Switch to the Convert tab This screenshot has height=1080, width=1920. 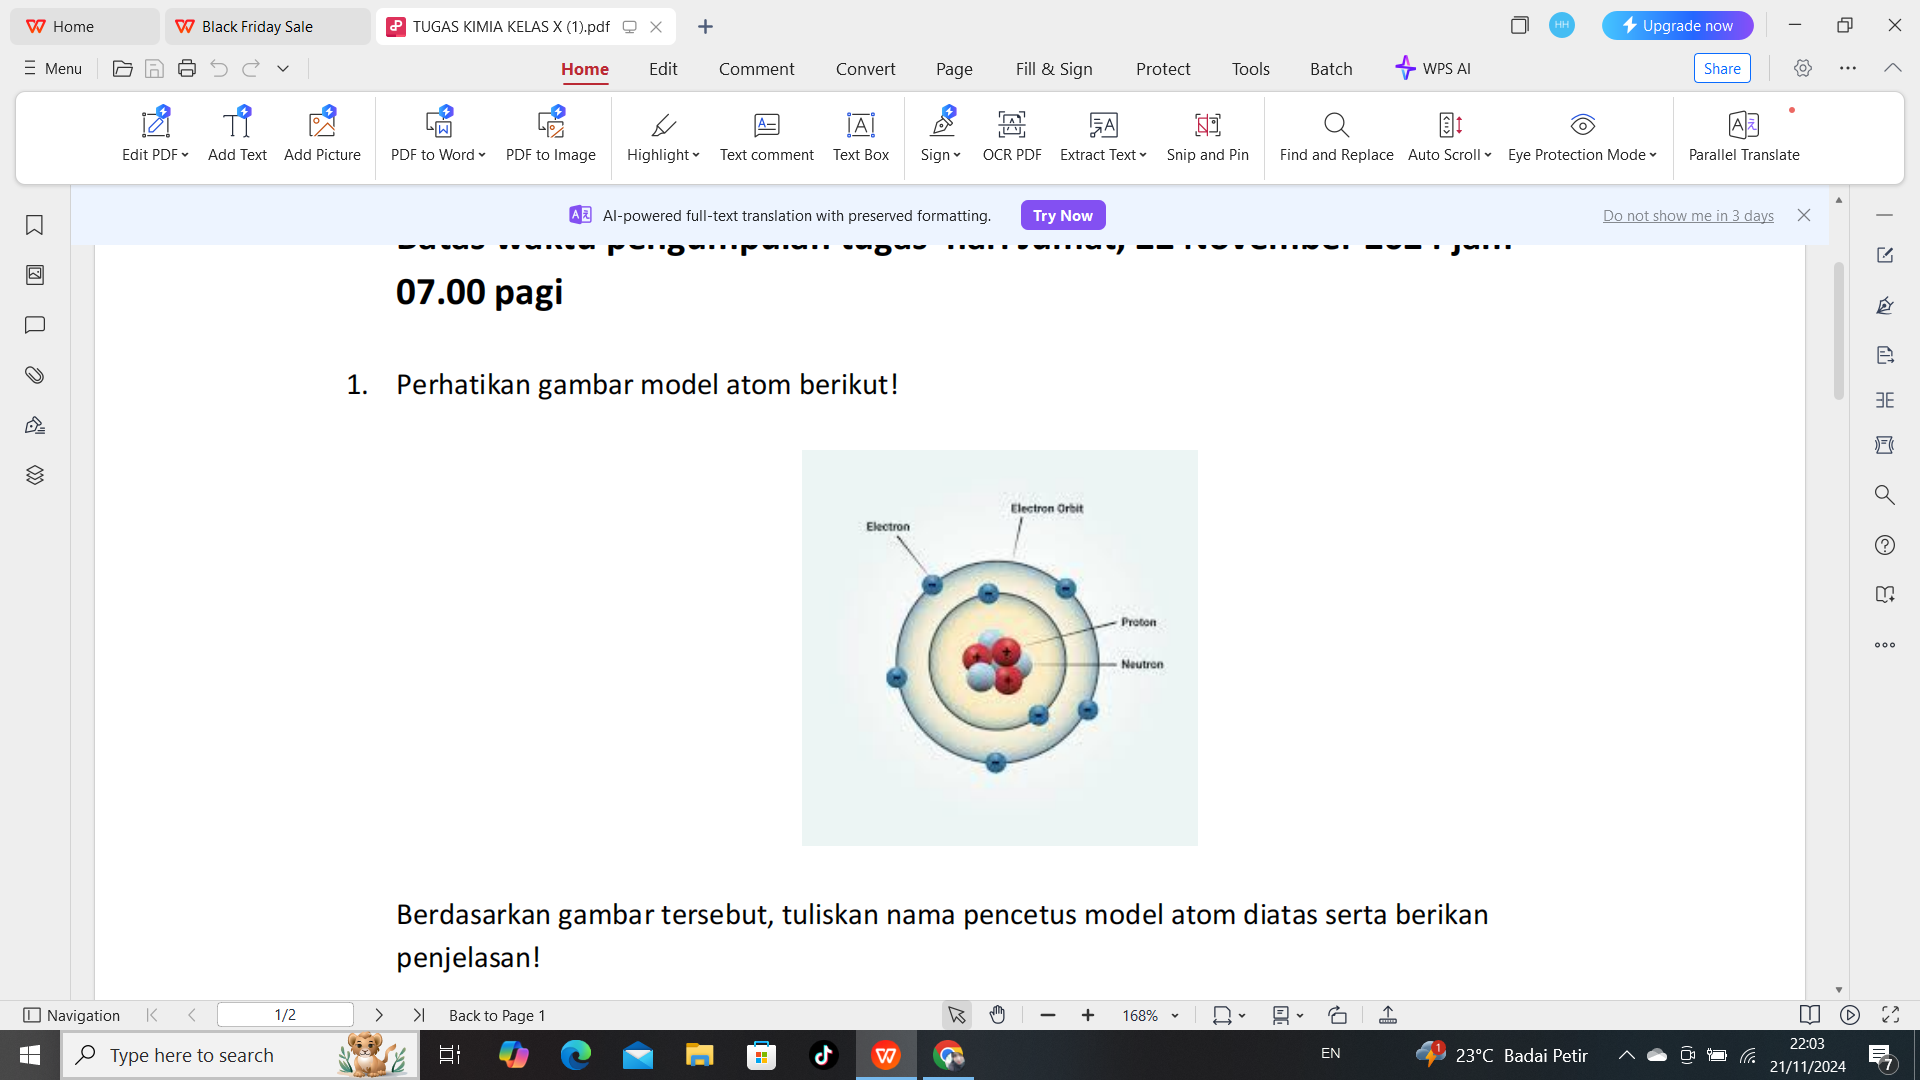(x=865, y=69)
